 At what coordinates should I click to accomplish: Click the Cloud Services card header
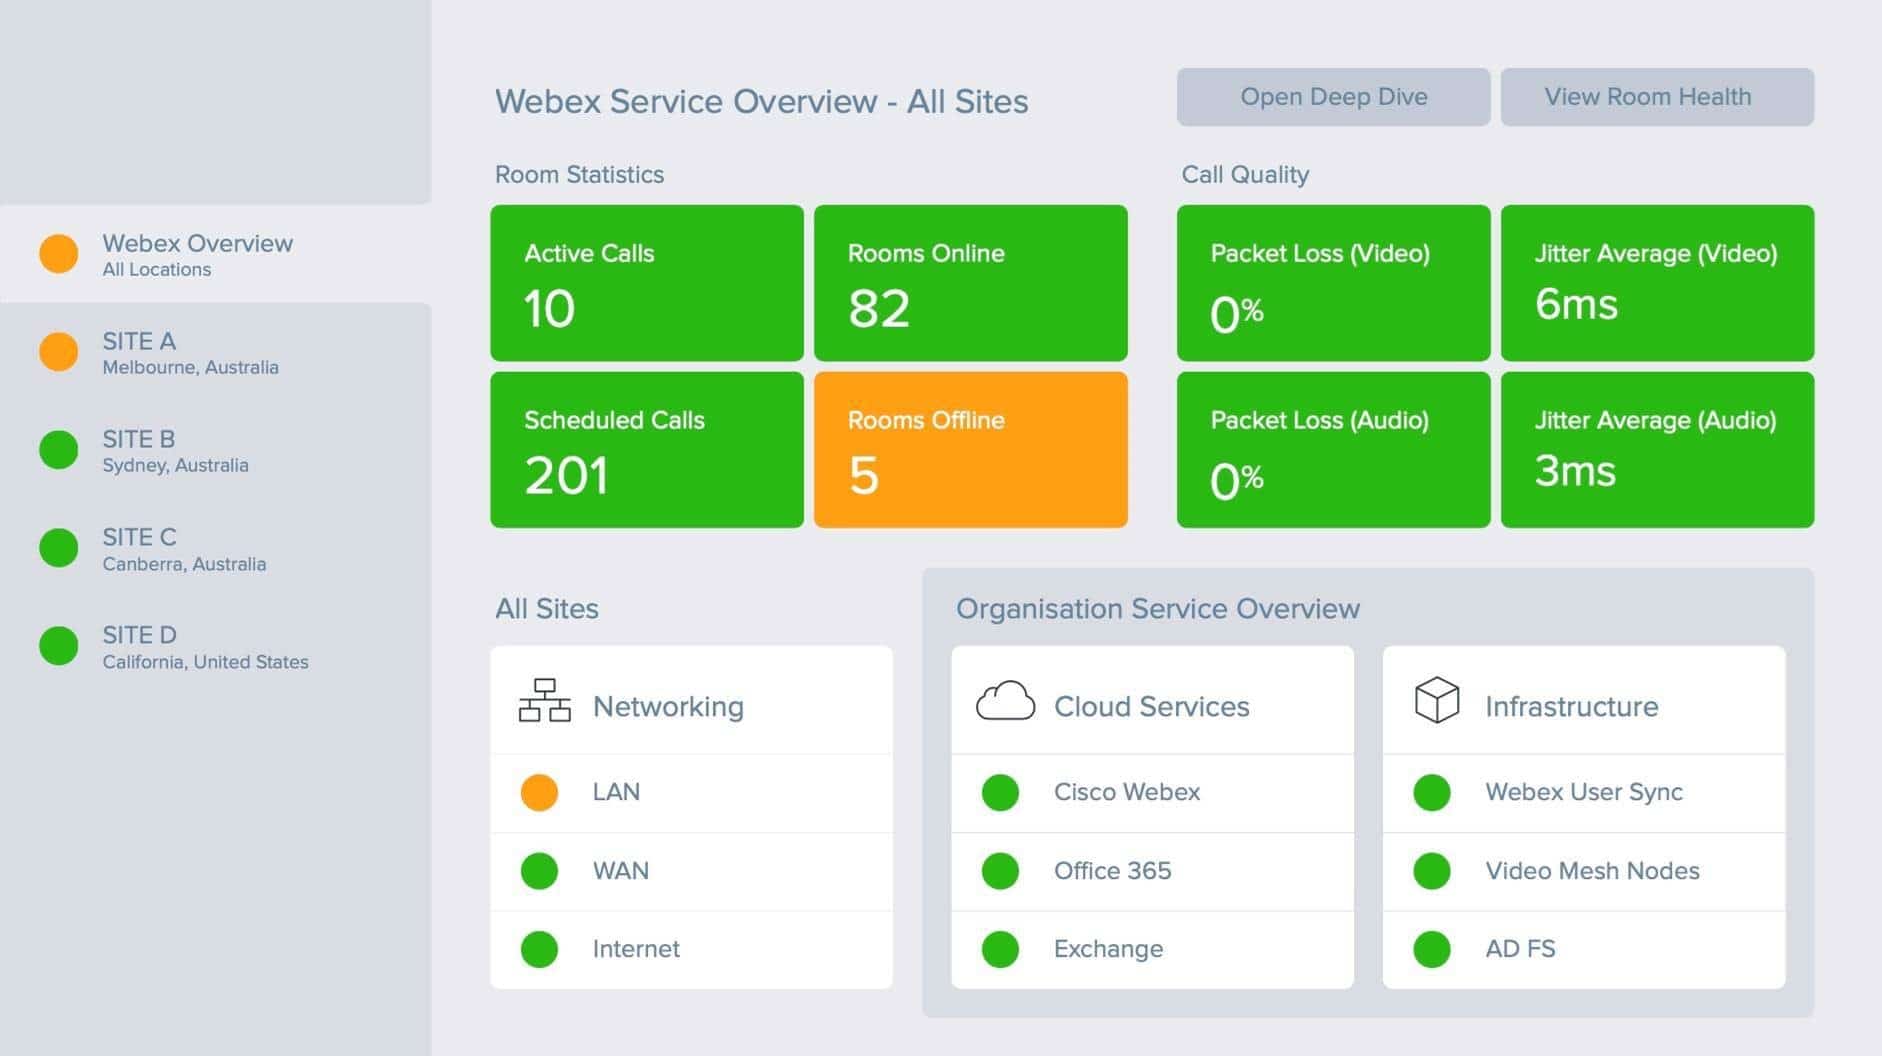click(x=1152, y=700)
